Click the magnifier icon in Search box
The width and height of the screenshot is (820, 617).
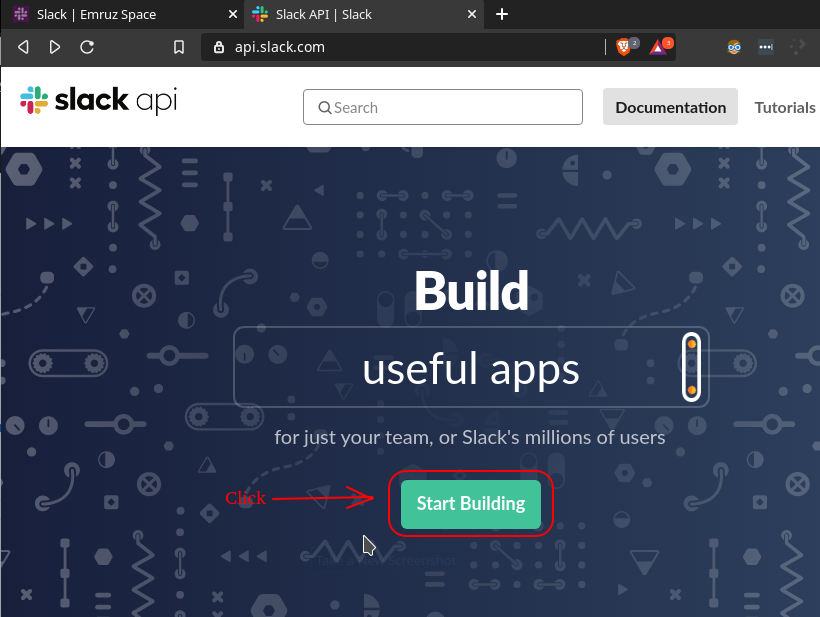click(x=325, y=108)
